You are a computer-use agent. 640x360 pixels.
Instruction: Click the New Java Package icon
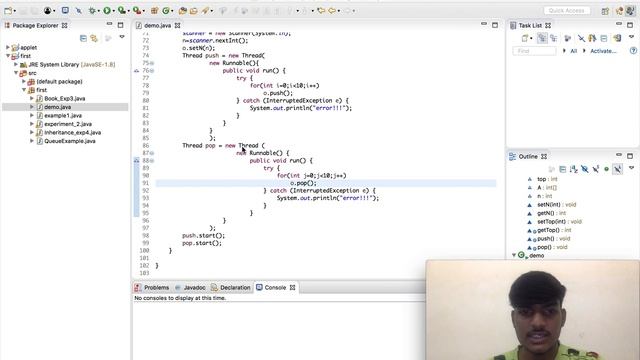[x=154, y=11]
